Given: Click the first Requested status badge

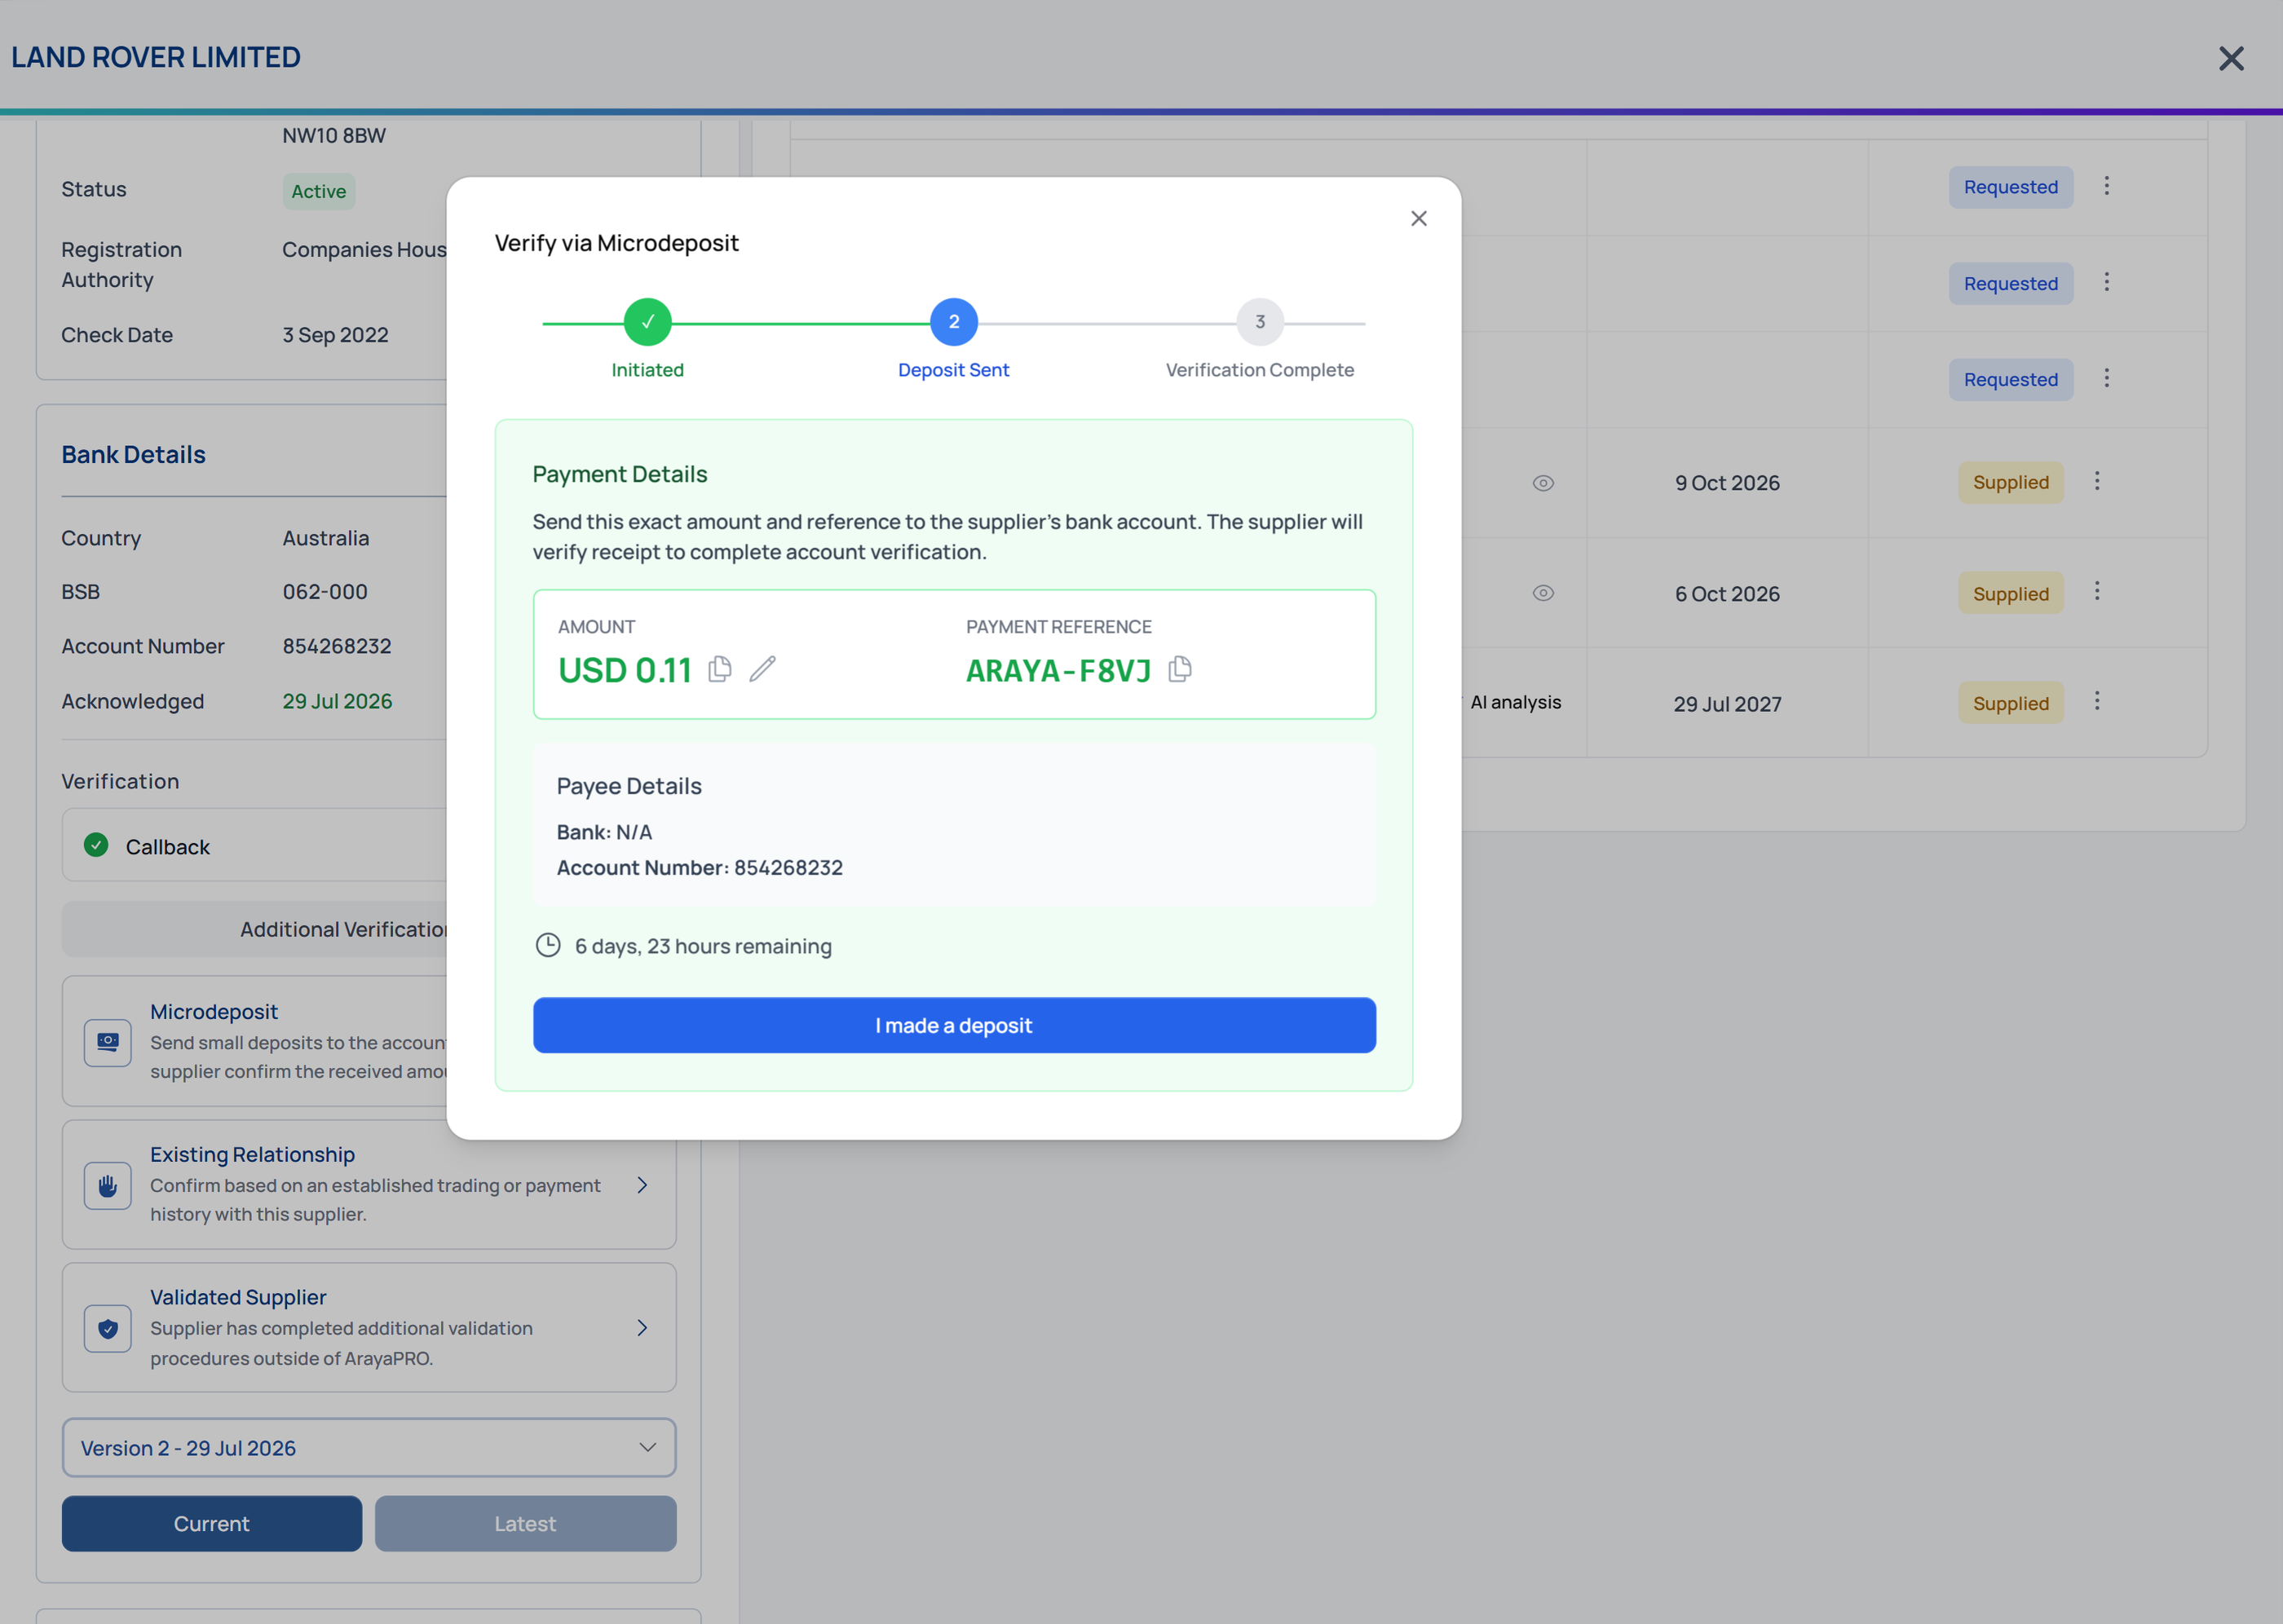Looking at the screenshot, I should coord(2010,187).
